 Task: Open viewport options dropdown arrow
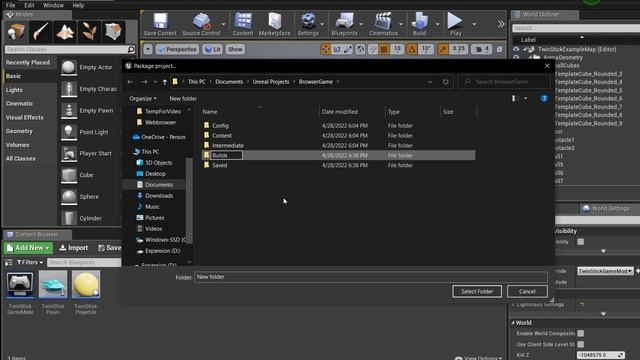[148, 49]
